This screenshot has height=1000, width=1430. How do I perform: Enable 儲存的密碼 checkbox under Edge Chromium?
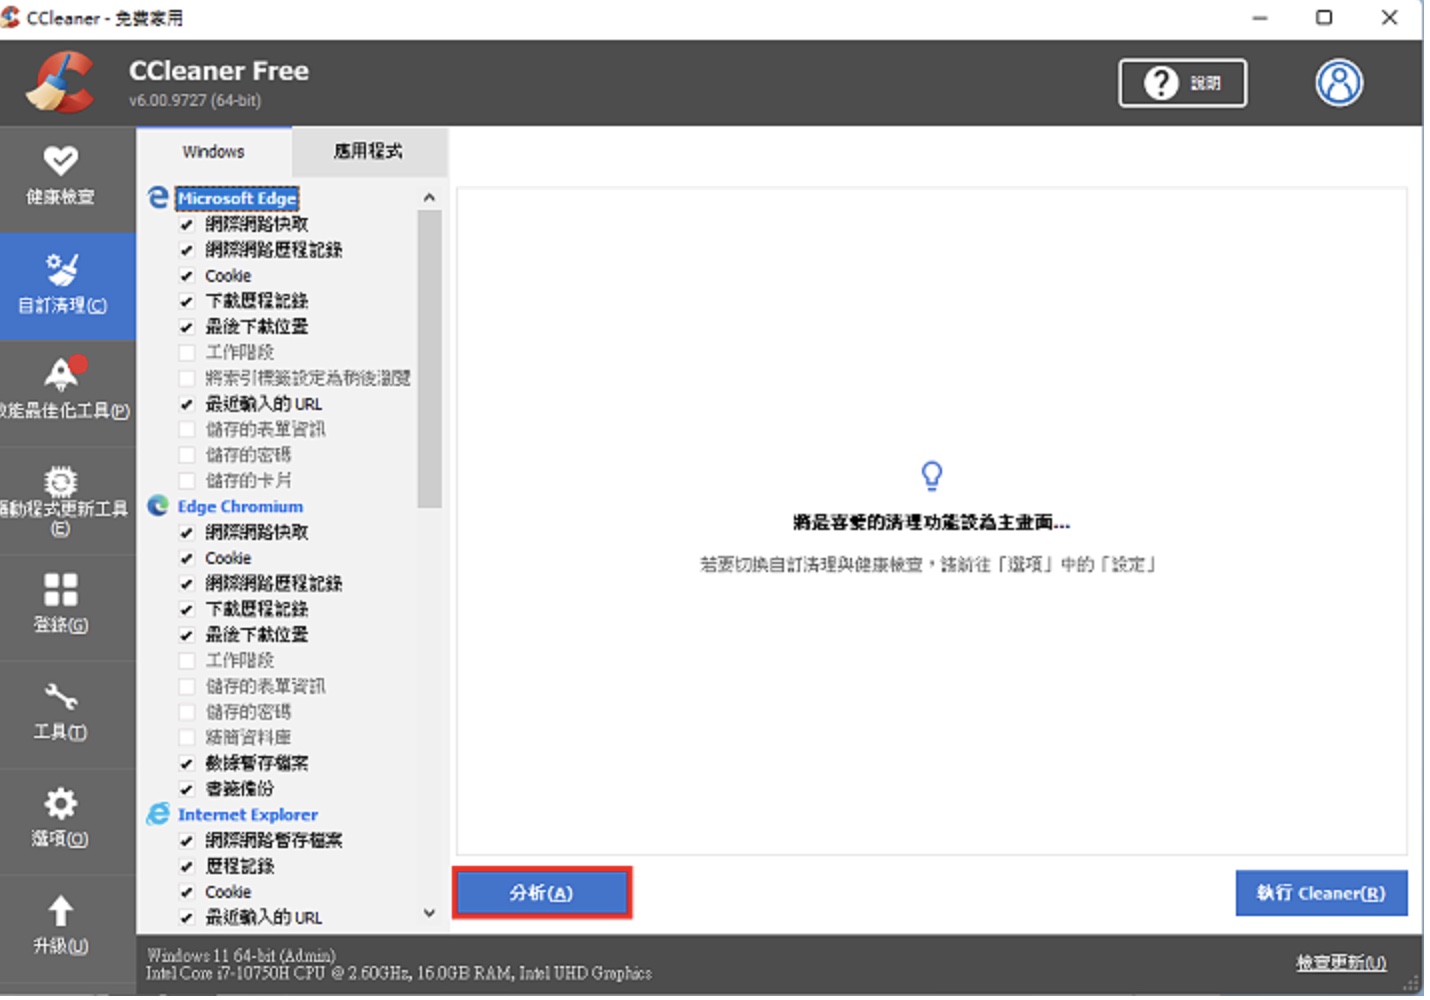coord(186,712)
